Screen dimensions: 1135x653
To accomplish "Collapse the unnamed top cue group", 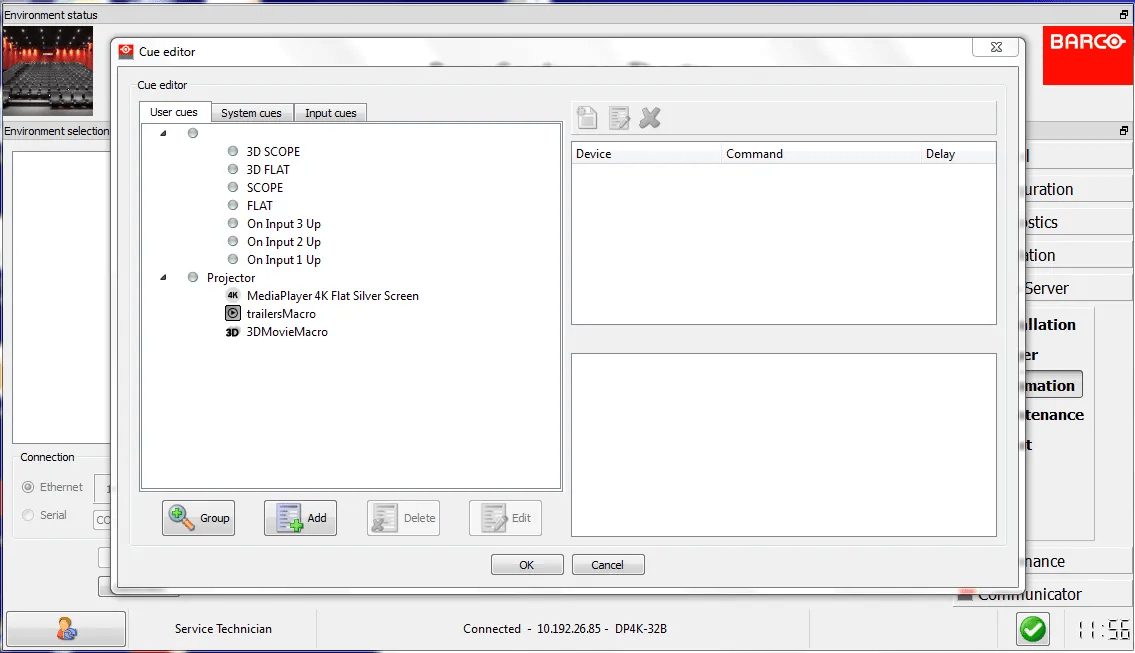I will 163,133.
